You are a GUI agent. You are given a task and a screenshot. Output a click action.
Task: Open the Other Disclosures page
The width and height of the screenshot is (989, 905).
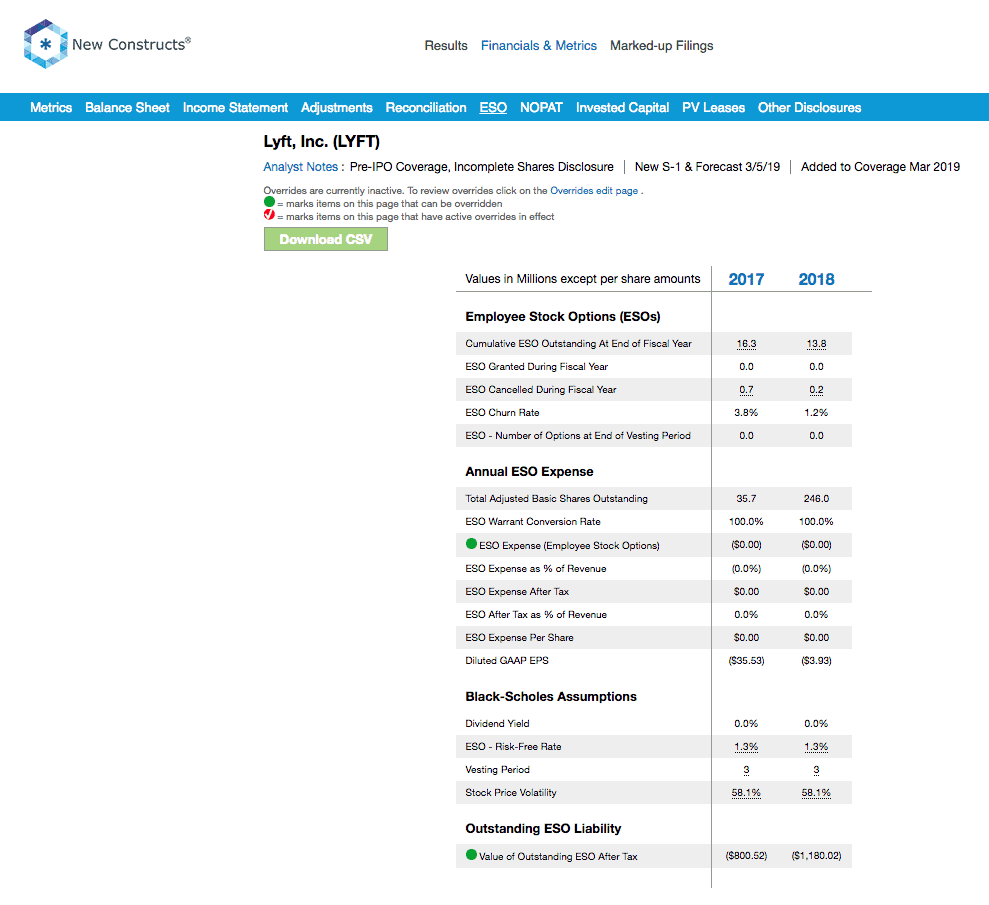click(810, 107)
